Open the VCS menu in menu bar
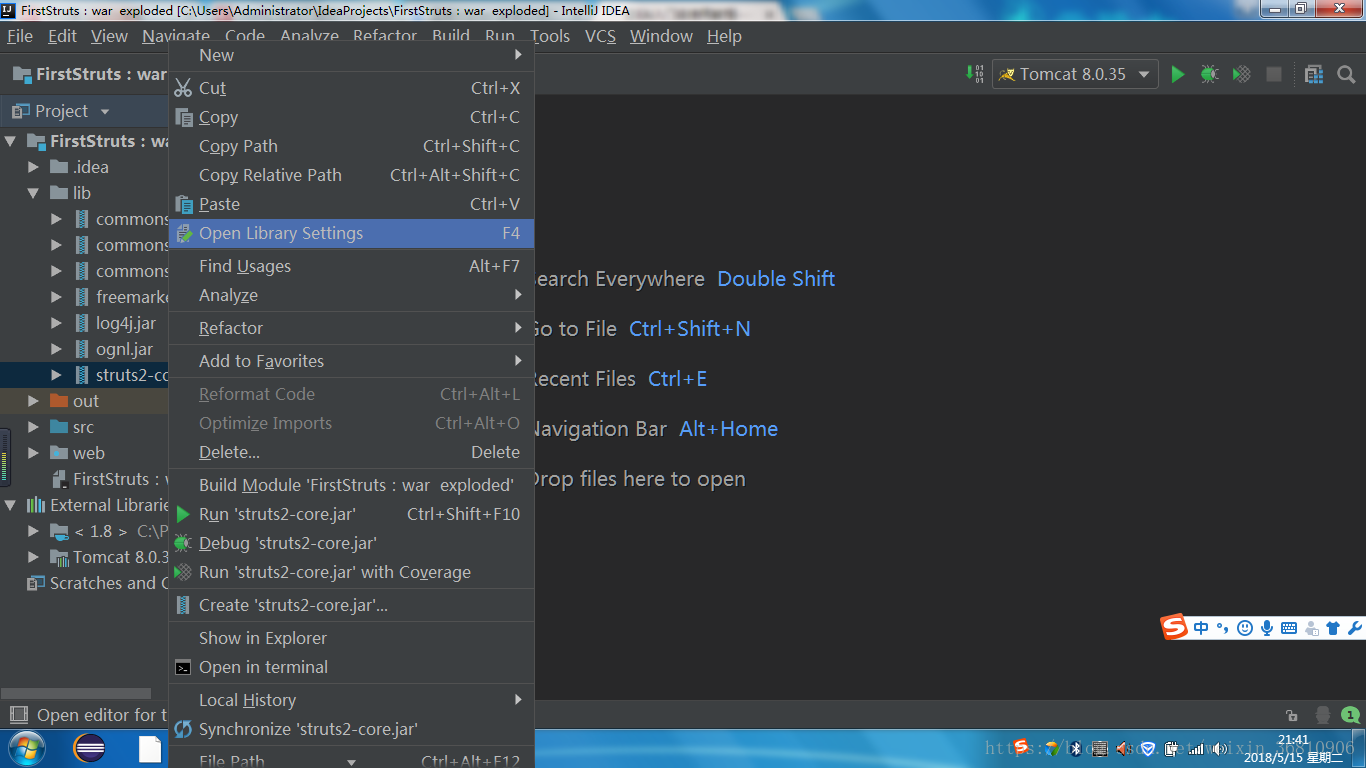Image resolution: width=1366 pixels, height=768 pixels. 600,36
